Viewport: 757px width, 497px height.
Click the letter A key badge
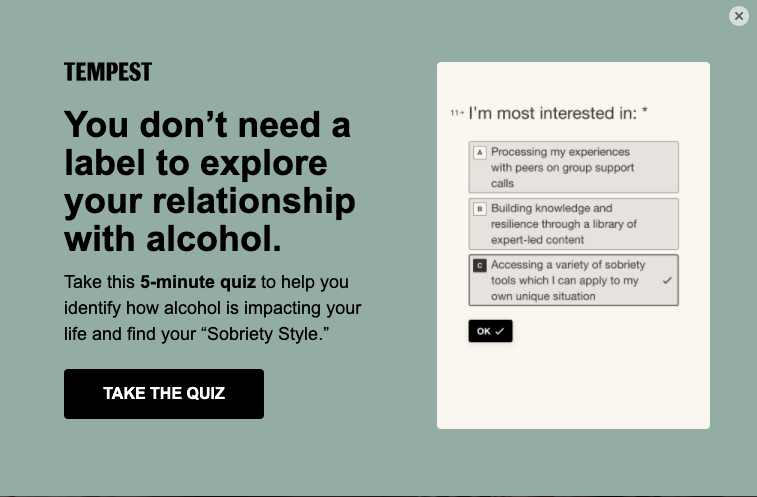click(480, 153)
